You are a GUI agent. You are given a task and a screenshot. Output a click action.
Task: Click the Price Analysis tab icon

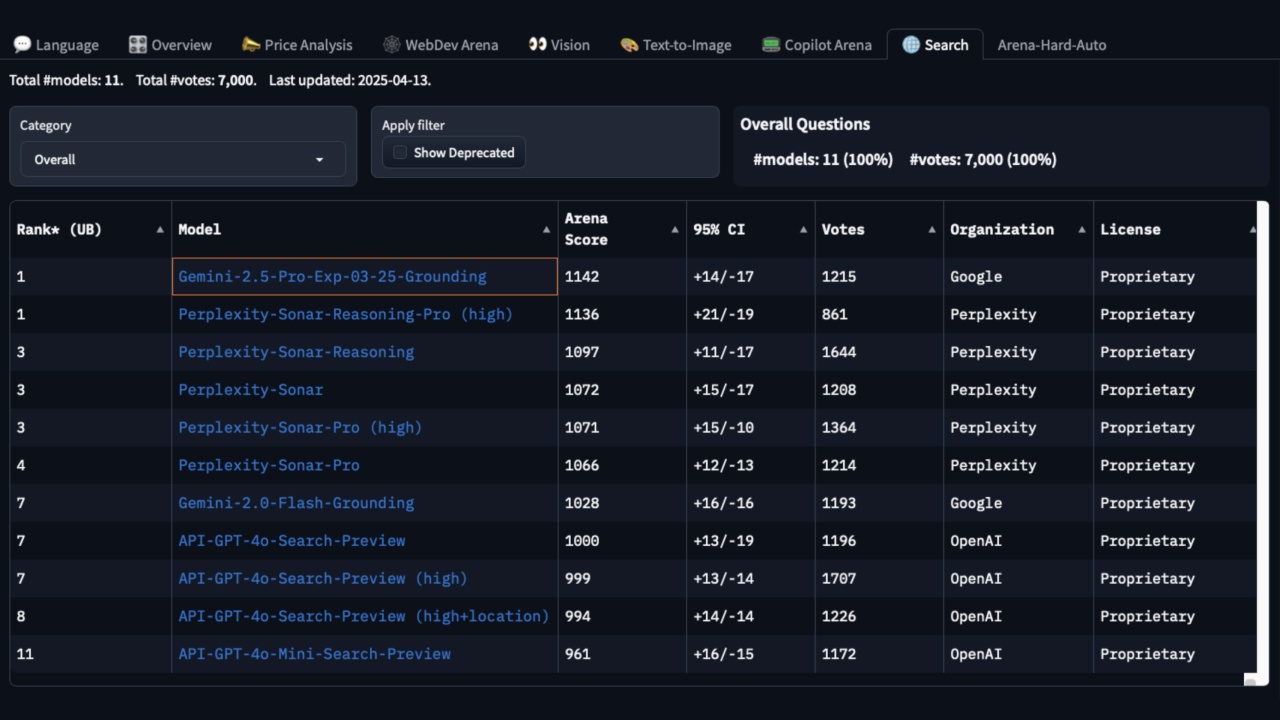(x=251, y=45)
